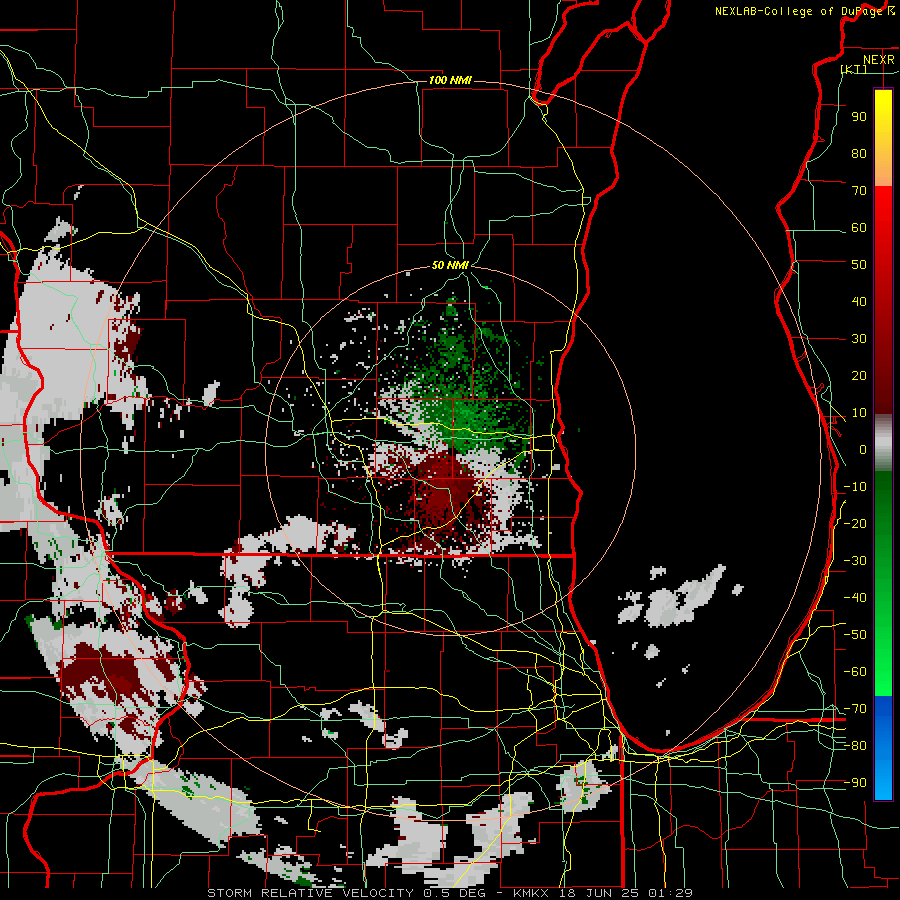Select the -50 value on the velocity scale
The image size is (900, 900).
point(855,635)
